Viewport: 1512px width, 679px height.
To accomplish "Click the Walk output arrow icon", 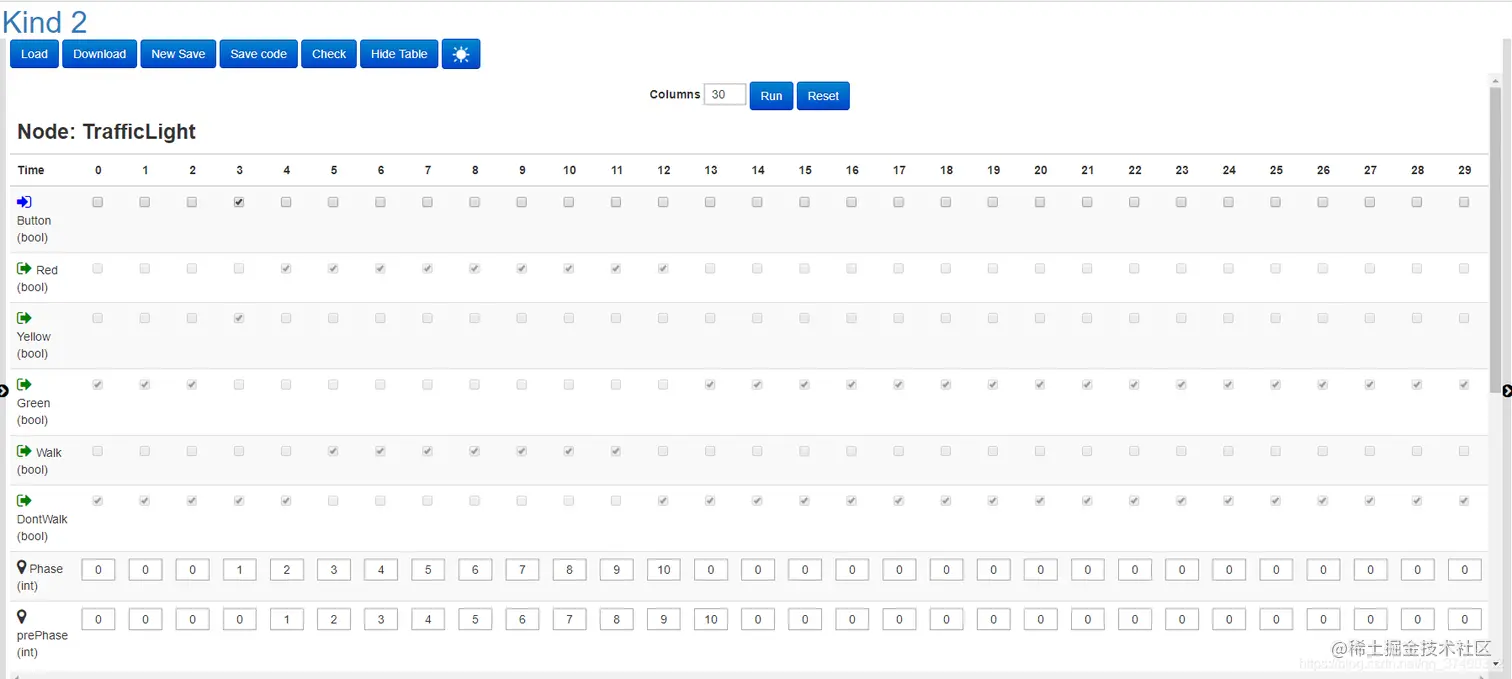I will 24,452.
